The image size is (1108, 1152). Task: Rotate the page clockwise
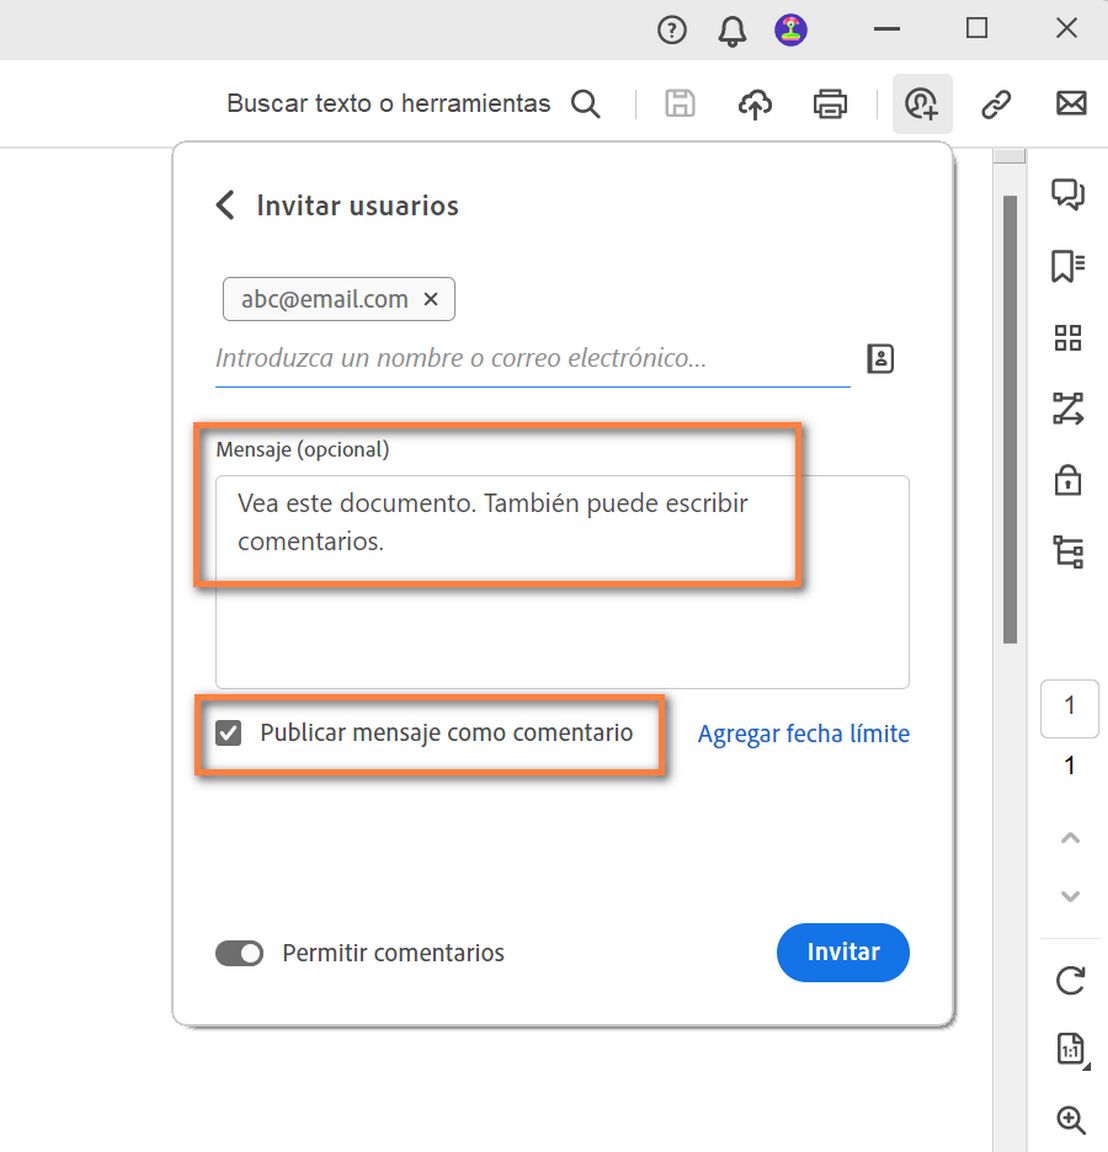pyautogui.click(x=1068, y=981)
